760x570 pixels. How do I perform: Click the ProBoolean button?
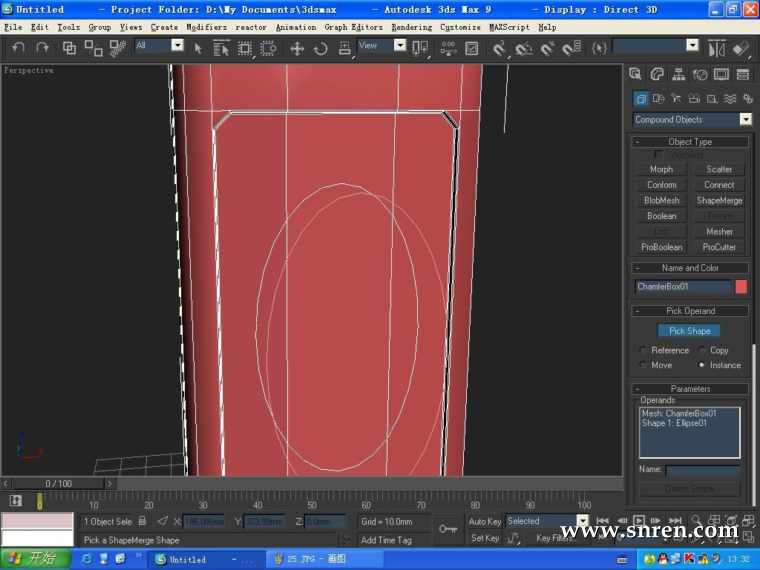click(x=661, y=247)
